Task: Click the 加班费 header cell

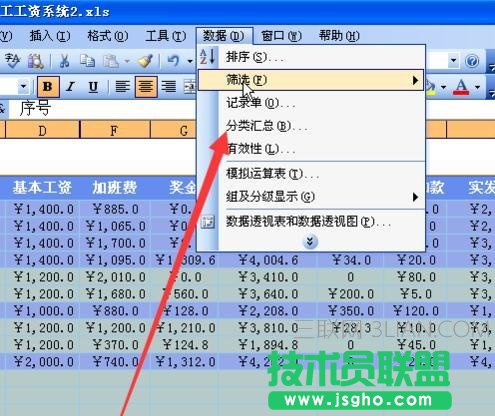Action: [x=115, y=188]
